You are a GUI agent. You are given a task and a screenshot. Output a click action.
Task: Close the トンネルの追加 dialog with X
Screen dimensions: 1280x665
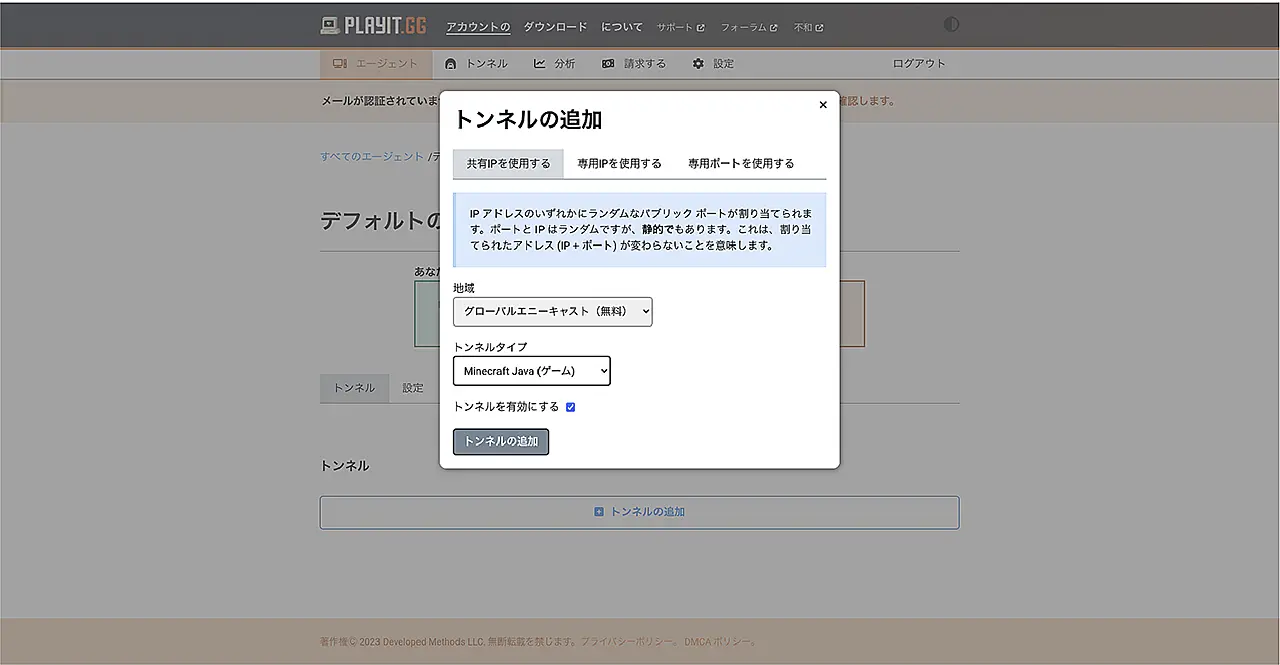[823, 105]
